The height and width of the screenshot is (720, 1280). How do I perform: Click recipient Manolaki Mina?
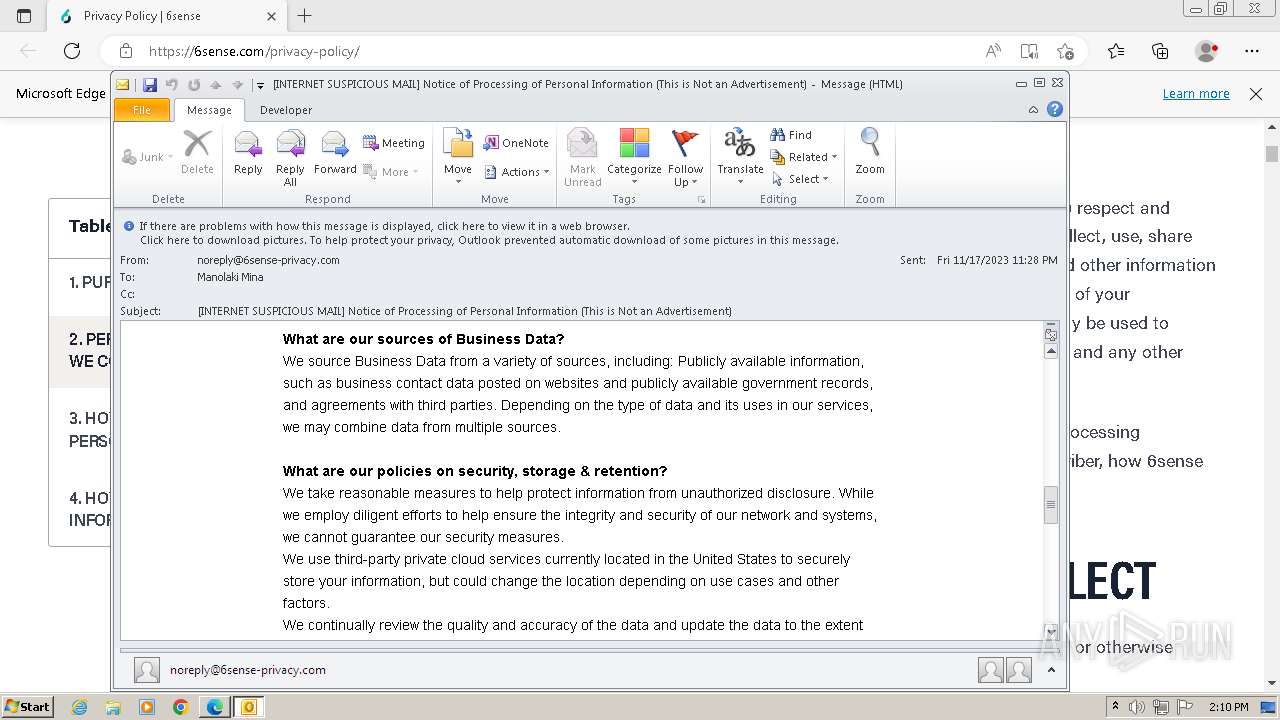click(x=230, y=277)
